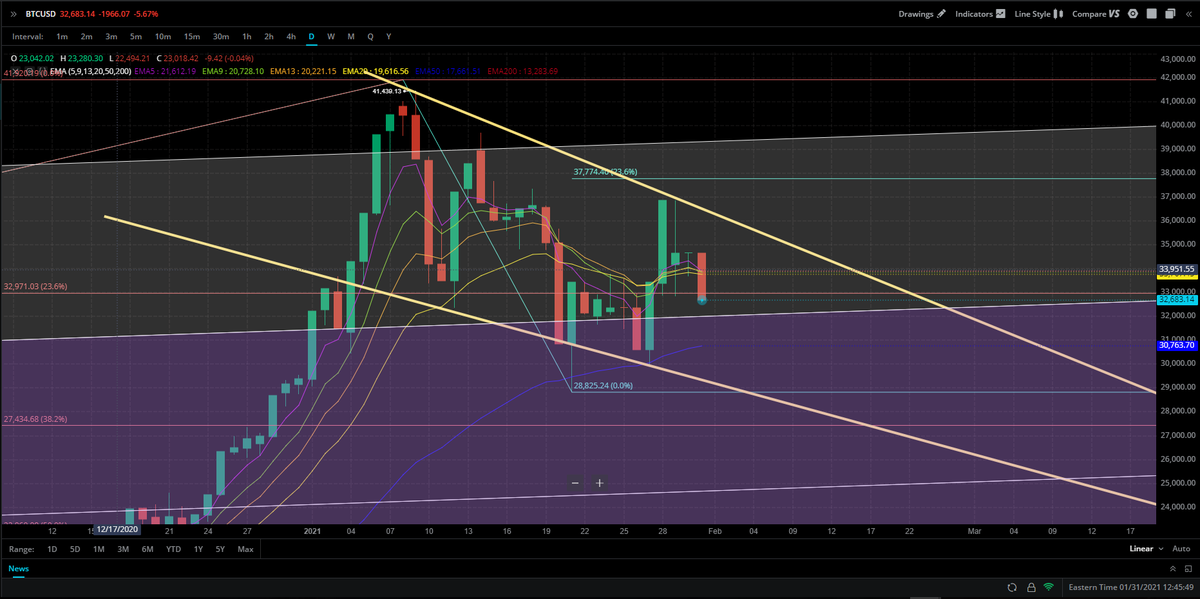Image resolution: width=1200 pixels, height=599 pixels.
Task: Click the refresh sync icon in status bar
Action: pyautogui.click(x=1012, y=587)
